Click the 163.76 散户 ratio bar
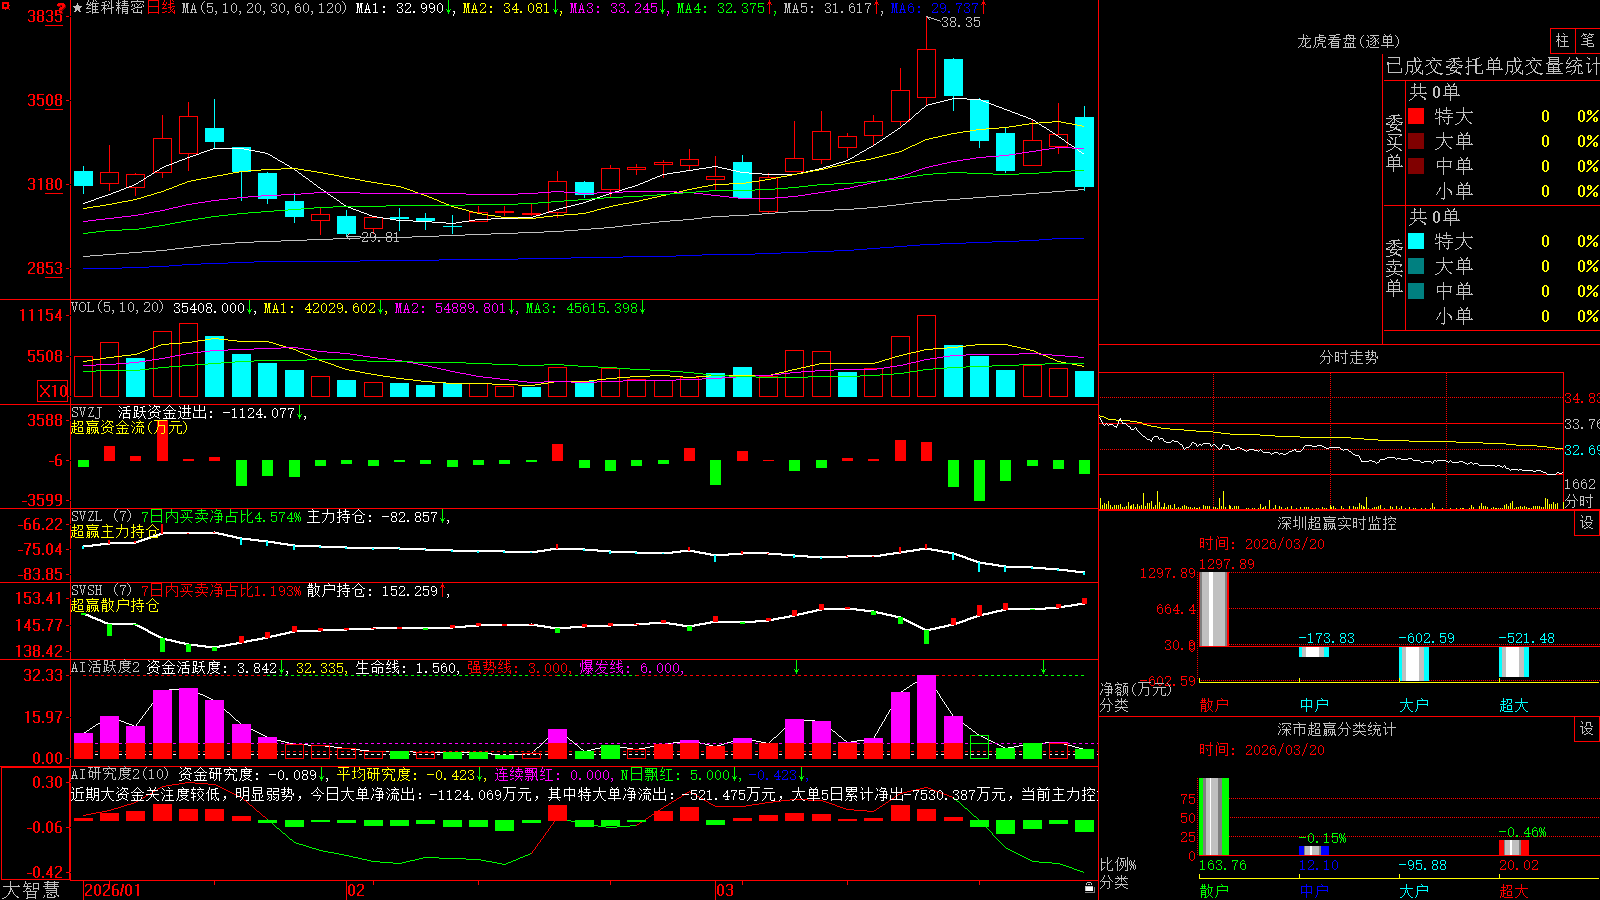 tap(1214, 817)
